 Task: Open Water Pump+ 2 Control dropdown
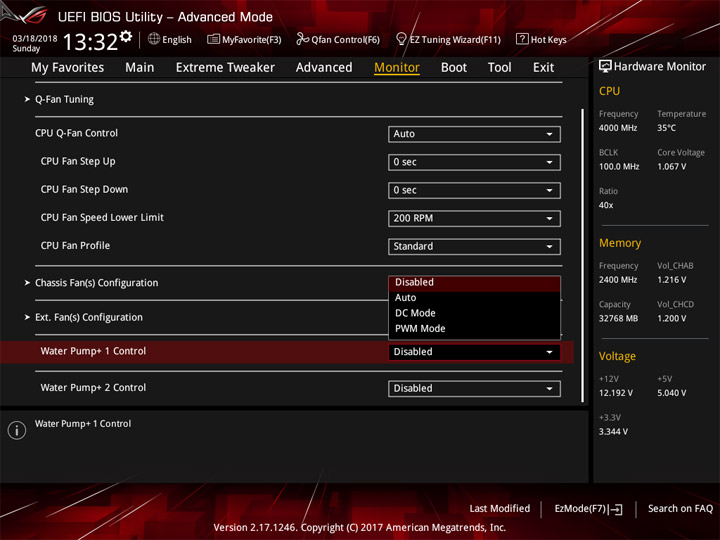point(474,389)
